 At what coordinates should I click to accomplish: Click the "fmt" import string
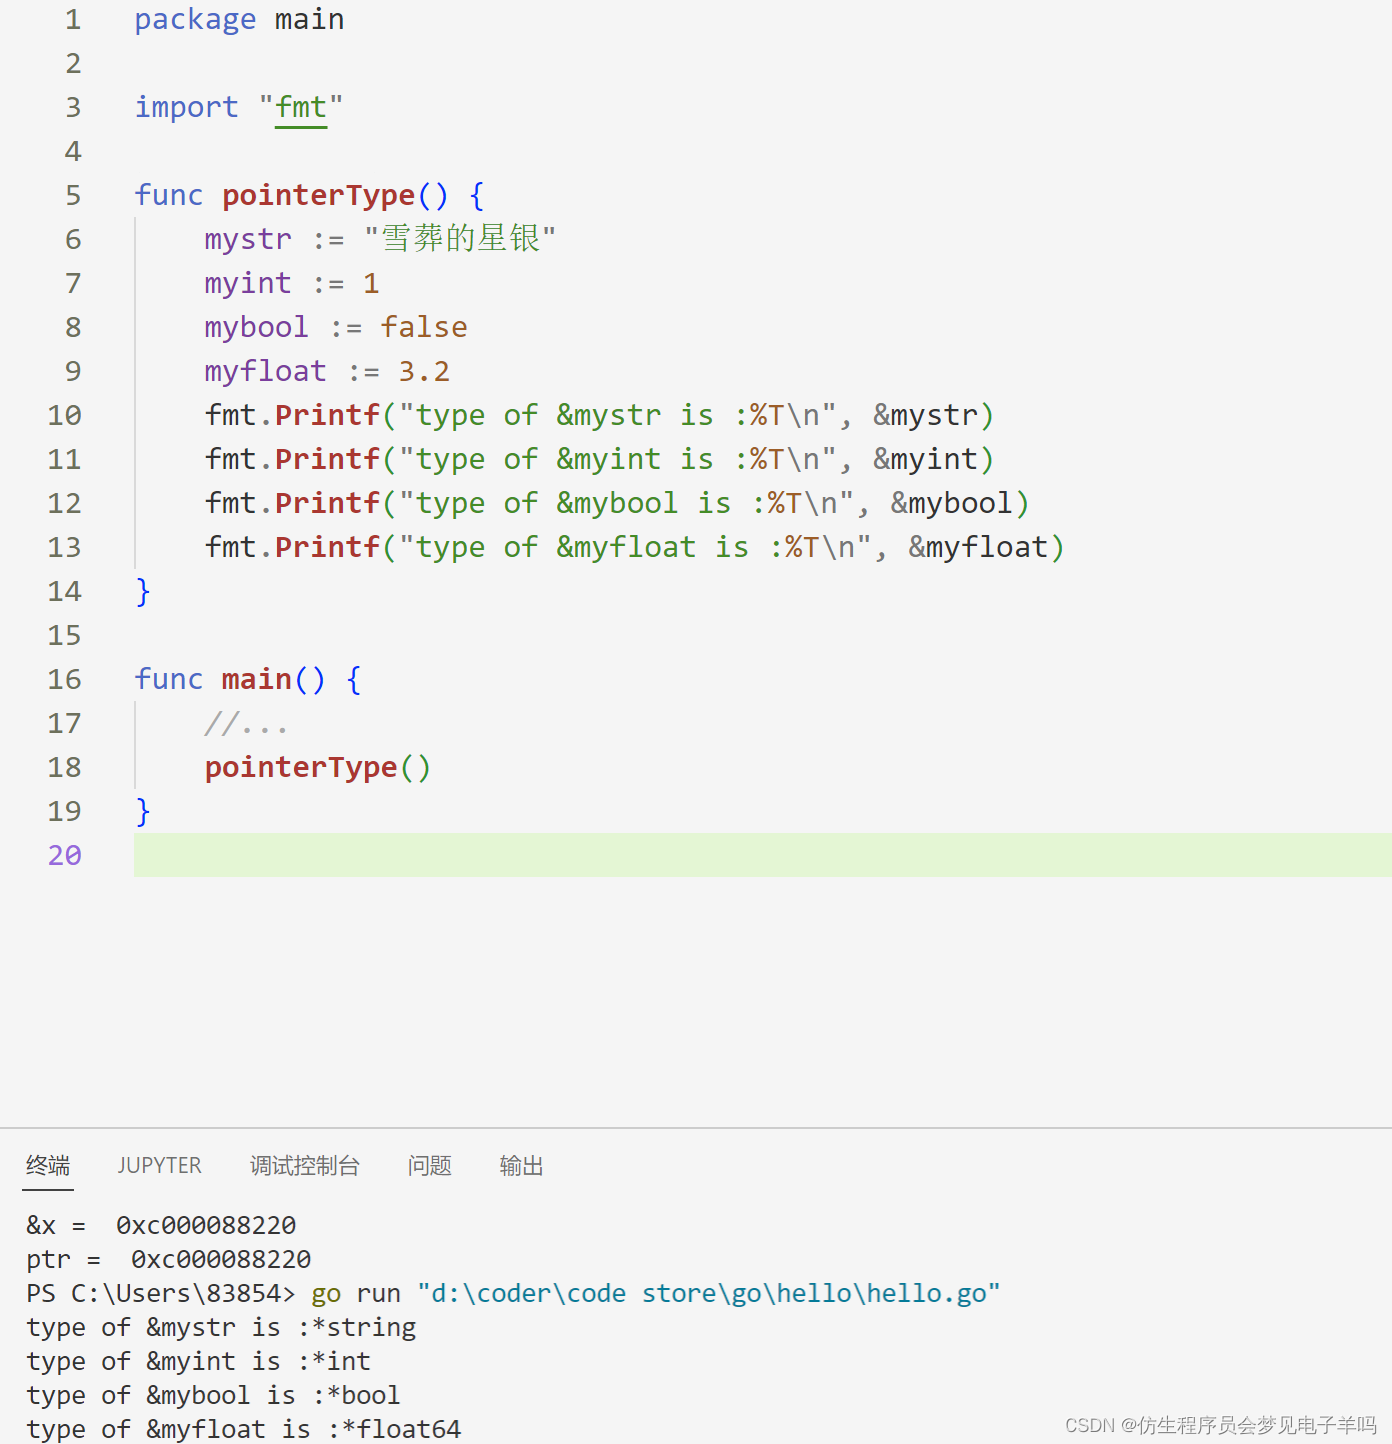(301, 107)
